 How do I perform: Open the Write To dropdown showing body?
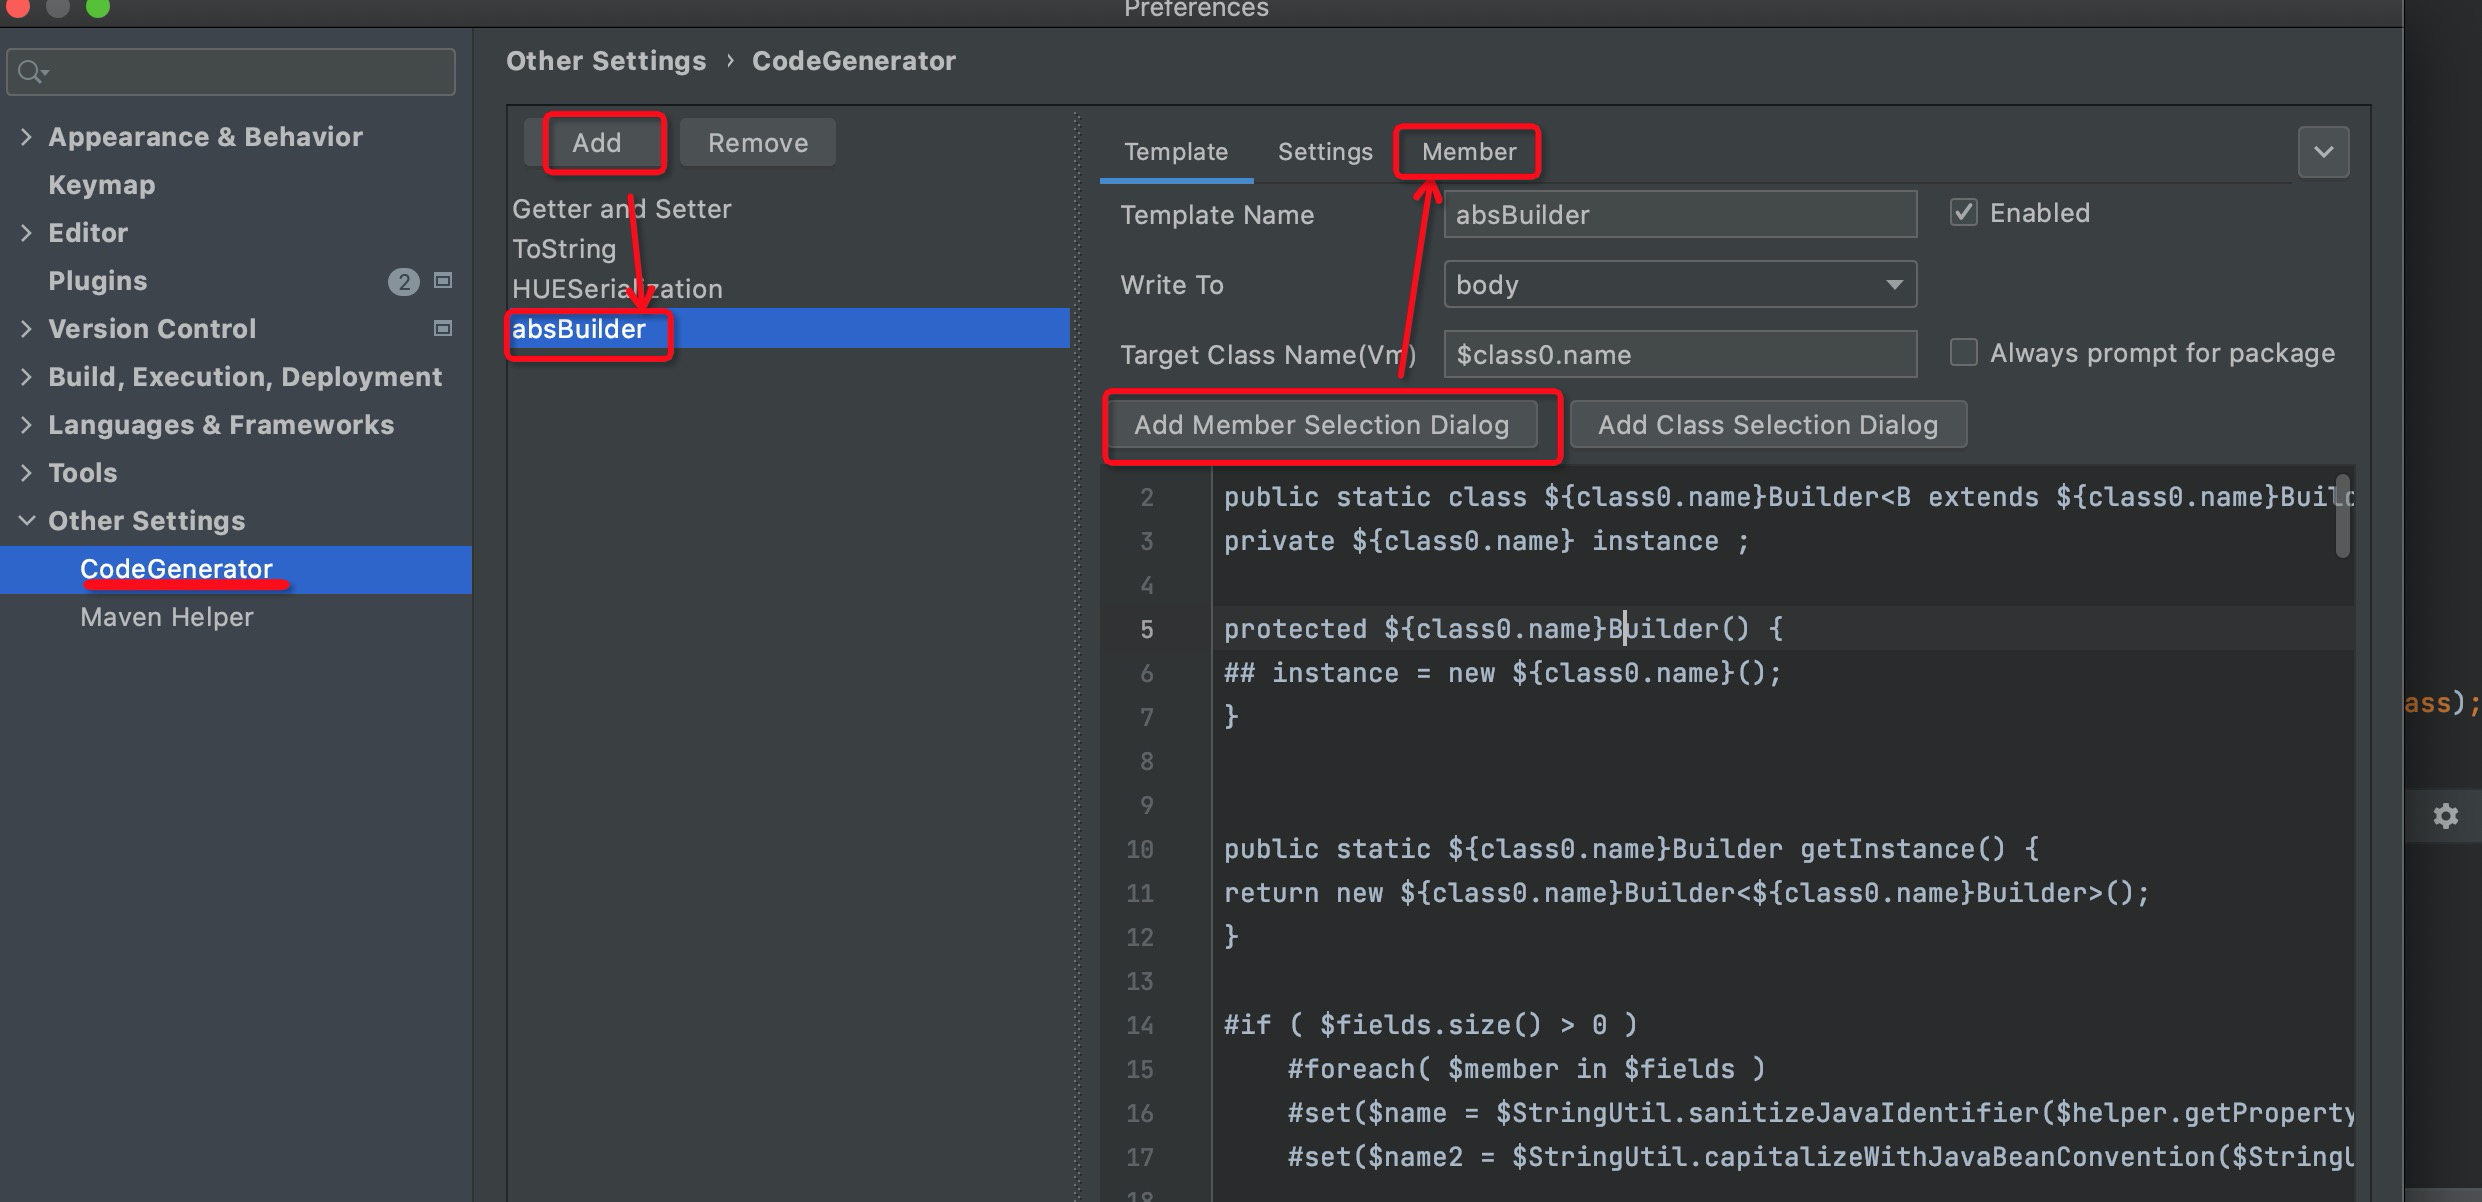1679,284
